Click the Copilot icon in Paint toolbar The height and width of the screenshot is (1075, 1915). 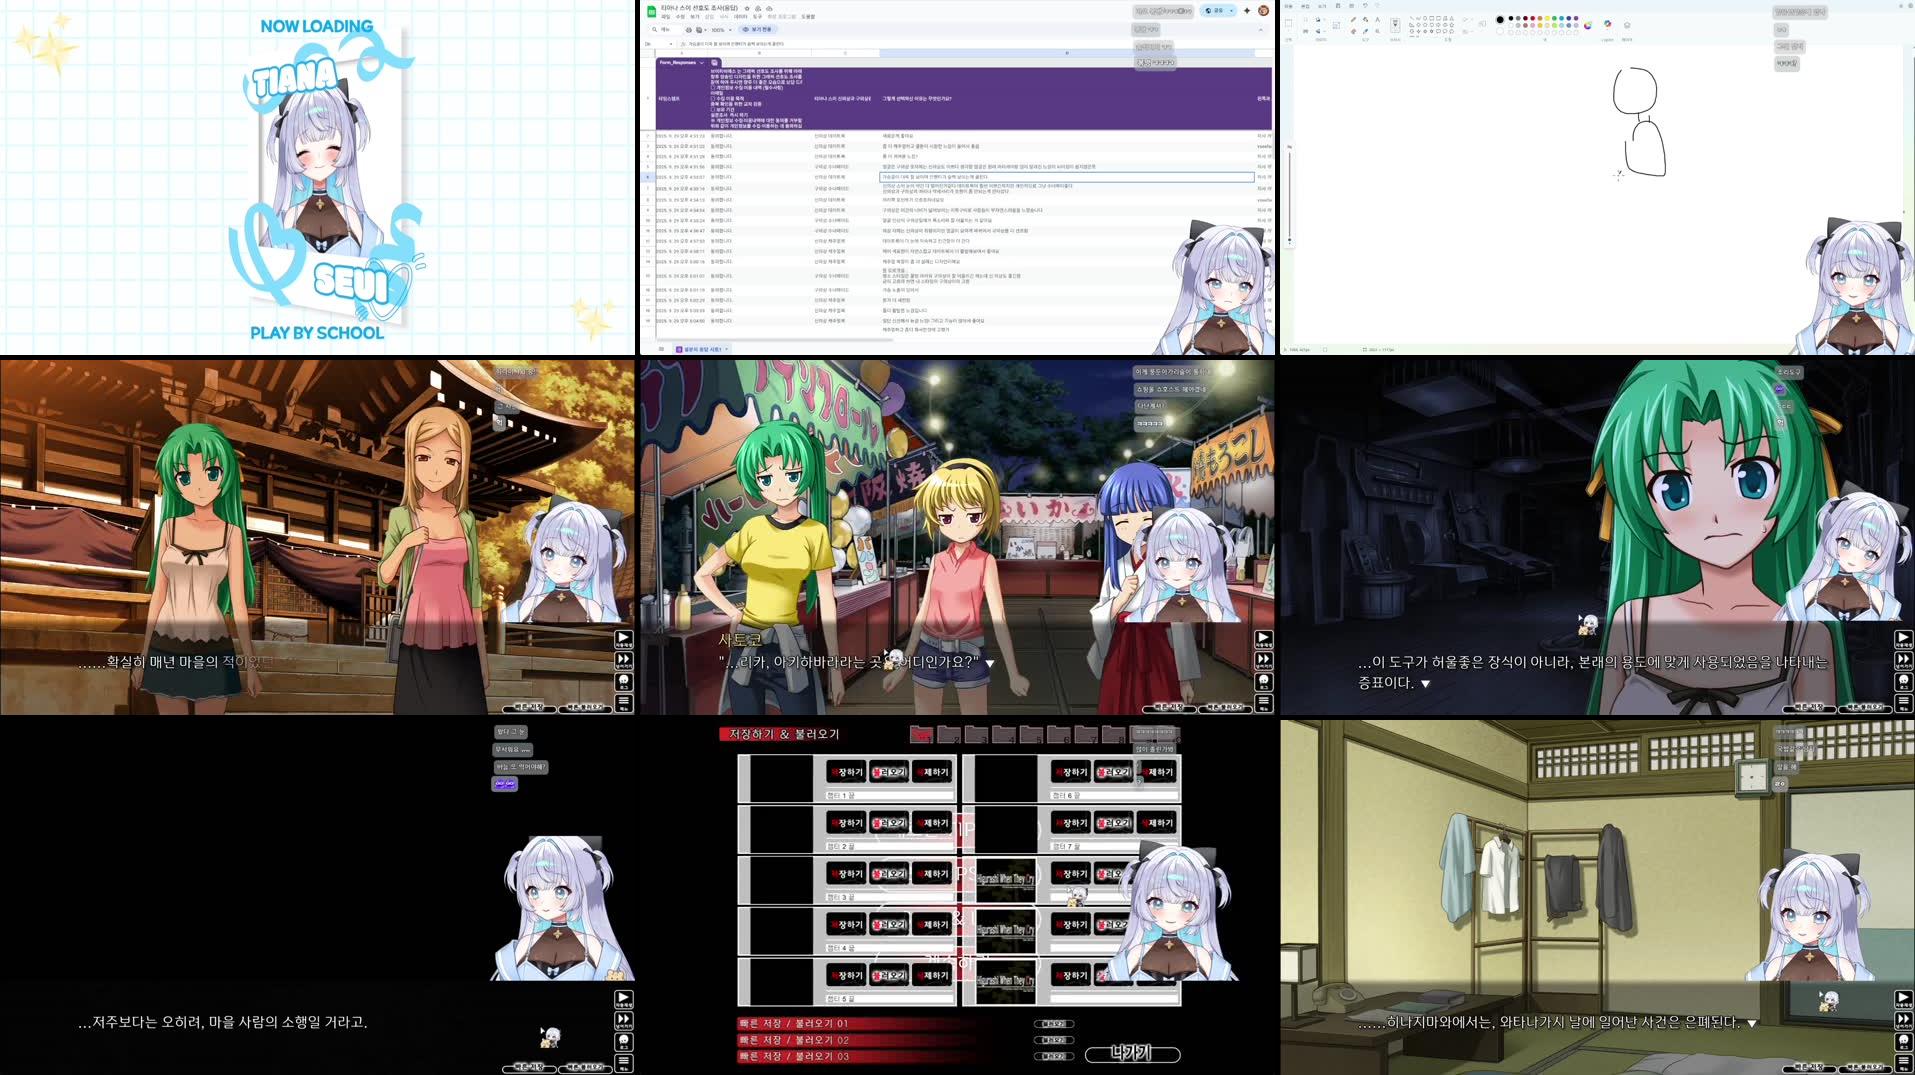coord(1608,24)
